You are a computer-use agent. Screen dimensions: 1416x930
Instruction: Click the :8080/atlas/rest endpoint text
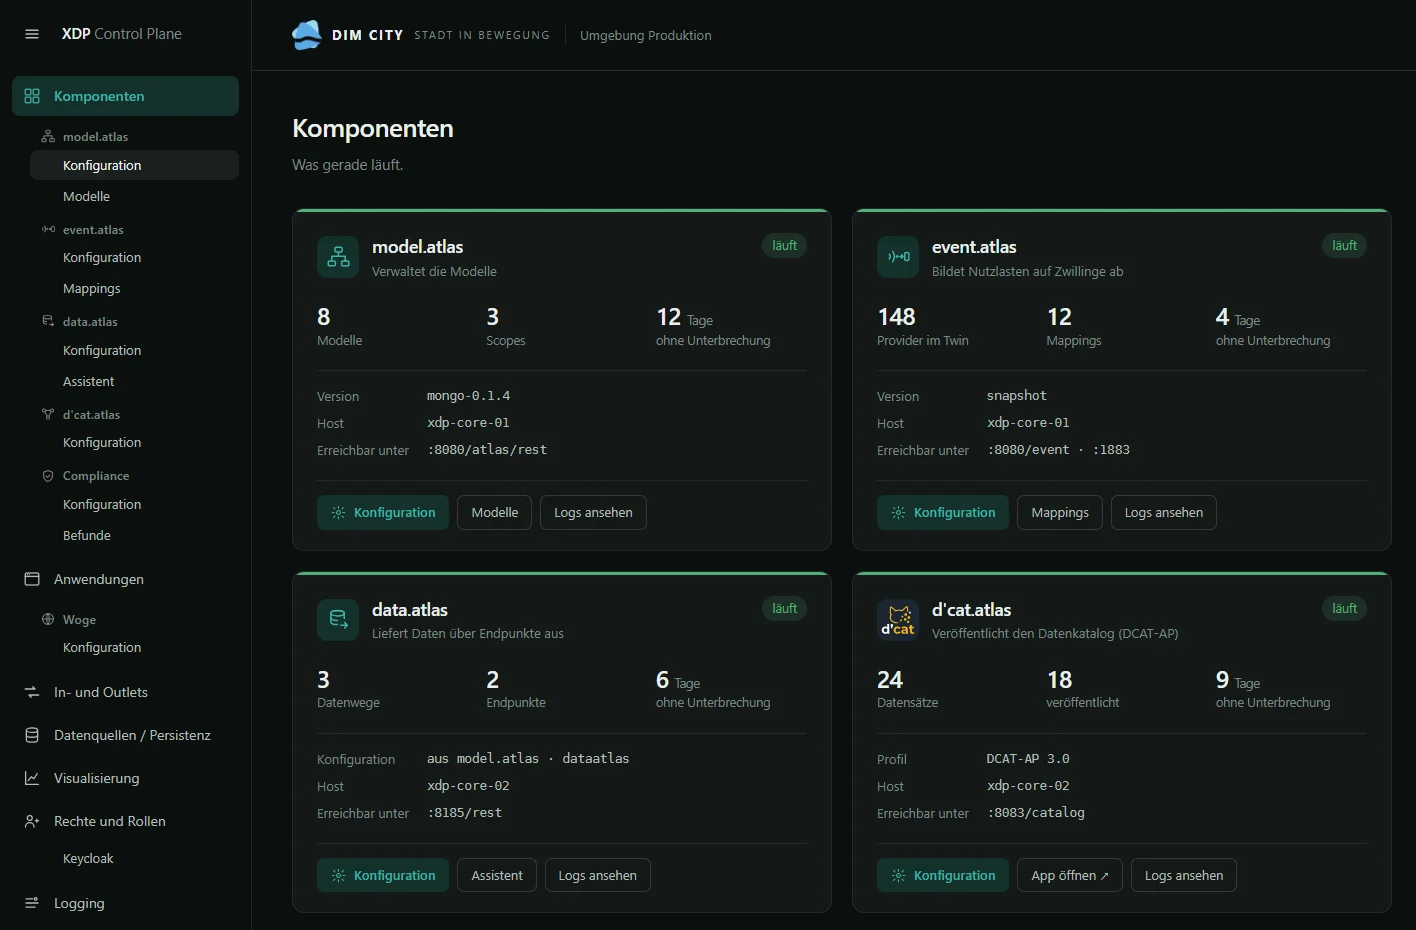tap(487, 450)
